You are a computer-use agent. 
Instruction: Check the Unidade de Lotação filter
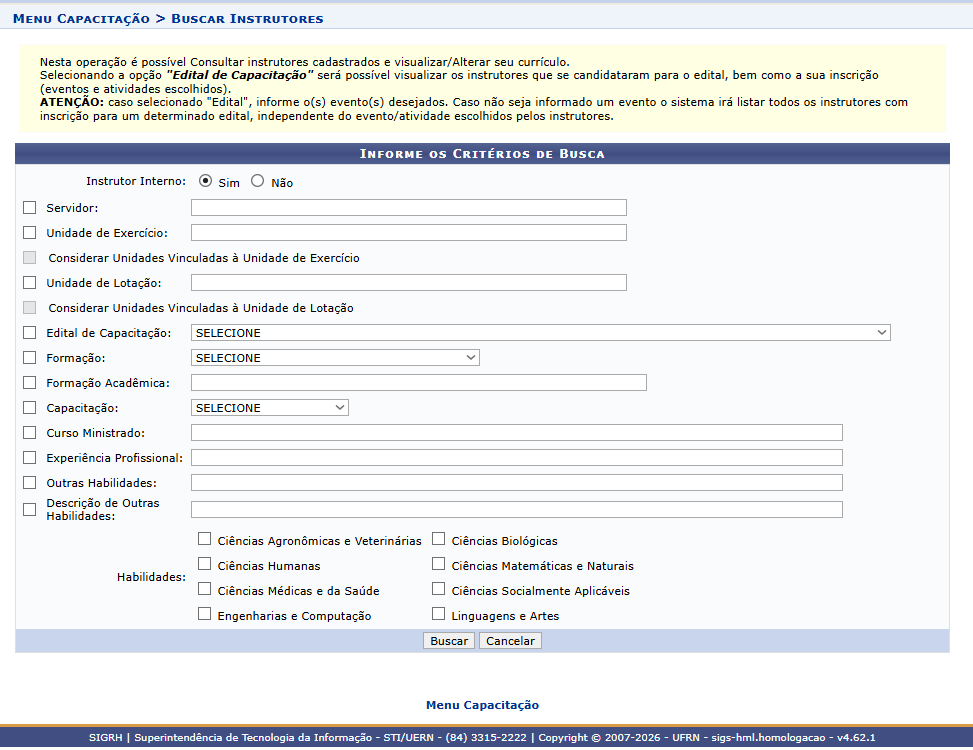tap(29, 282)
